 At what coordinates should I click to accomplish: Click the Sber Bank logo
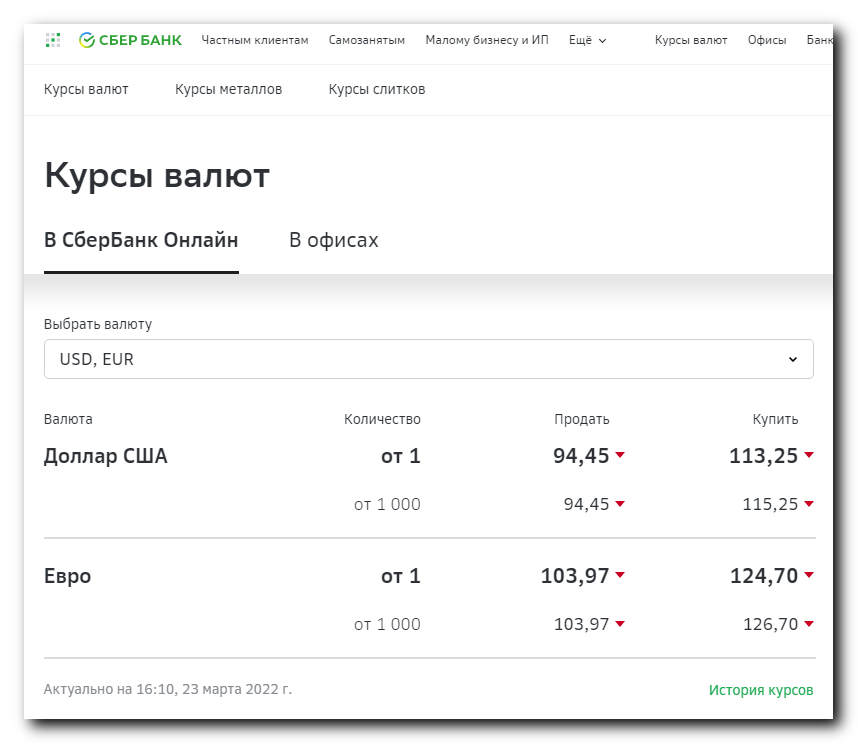pos(130,40)
